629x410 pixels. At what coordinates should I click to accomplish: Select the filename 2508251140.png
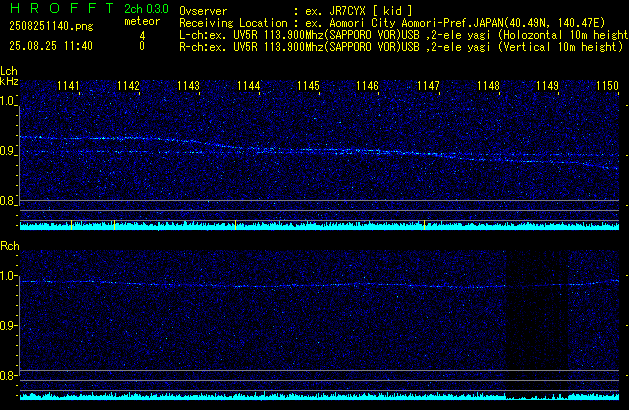pos(51,26)
